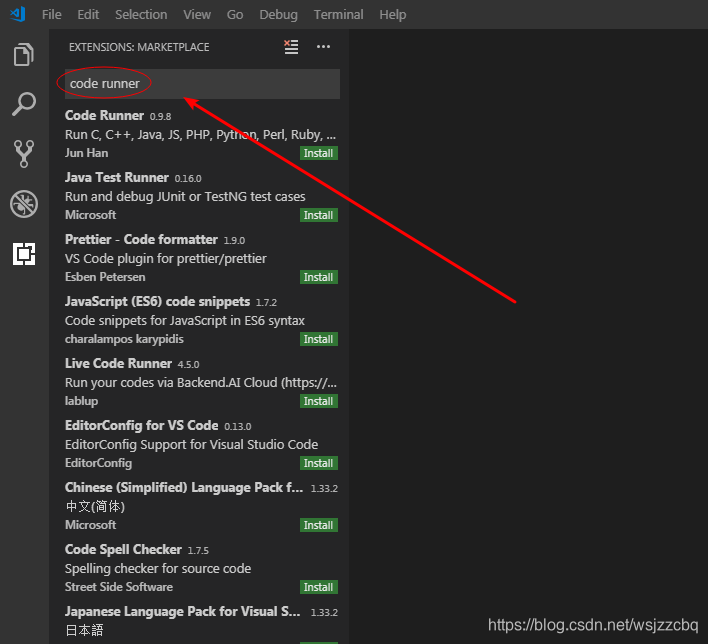The image size is (708, 644).
Task: Select the Java Test Runner title
Action: pyautogui.click(x=116, y=177)
